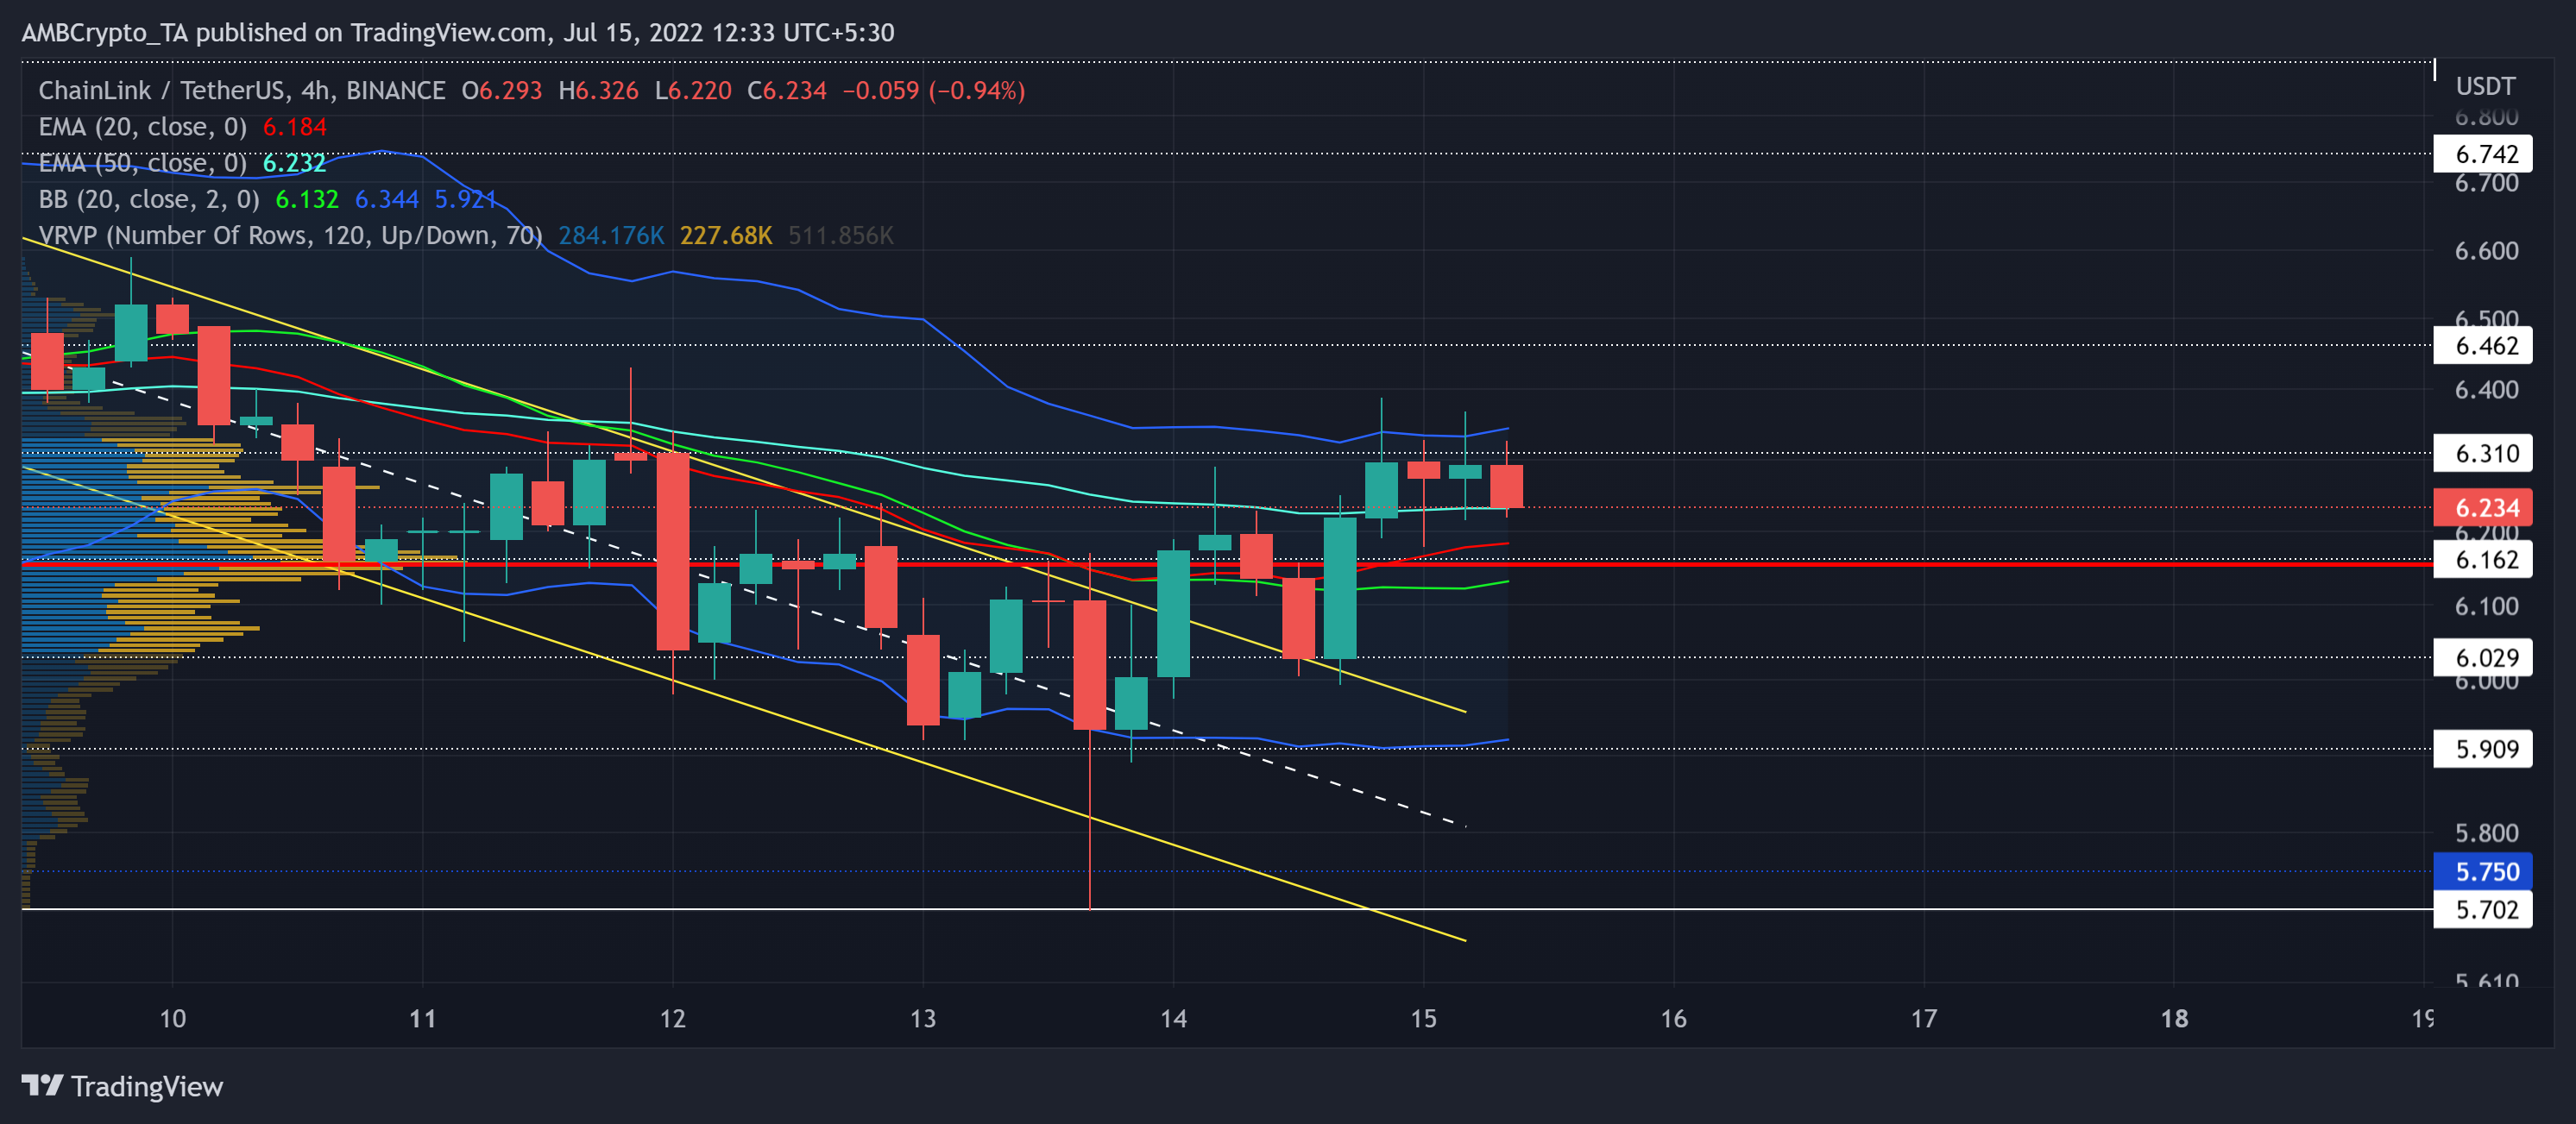Click the TradingView.com published header text
2576x1124 pixels.
[x=457, y=33]
